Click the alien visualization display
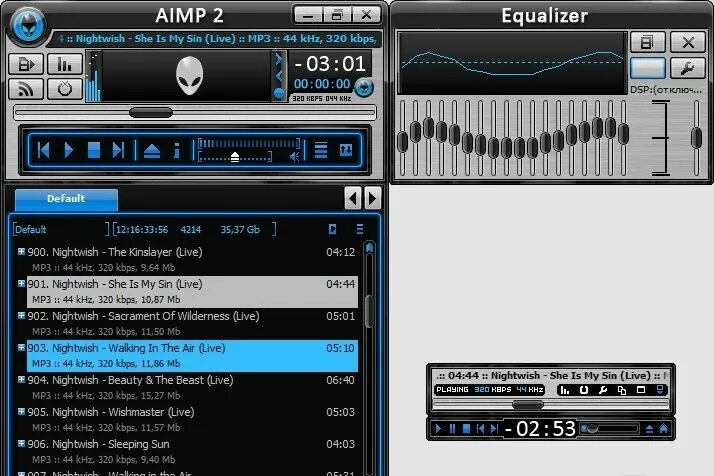Viewport: 714px width, 476px height. (189, 76)
